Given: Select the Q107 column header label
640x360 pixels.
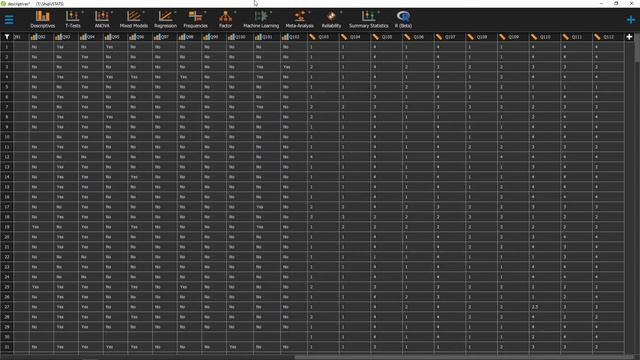Looking at the screenshot, I should 450,37.
